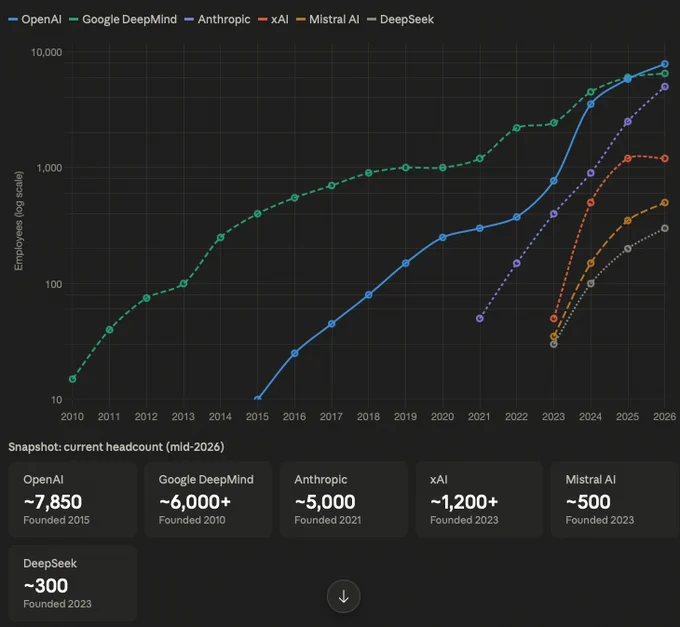Toggle the Mistral AI legend entry
This screenshot has width=680, height=627.
pos(328,20)
